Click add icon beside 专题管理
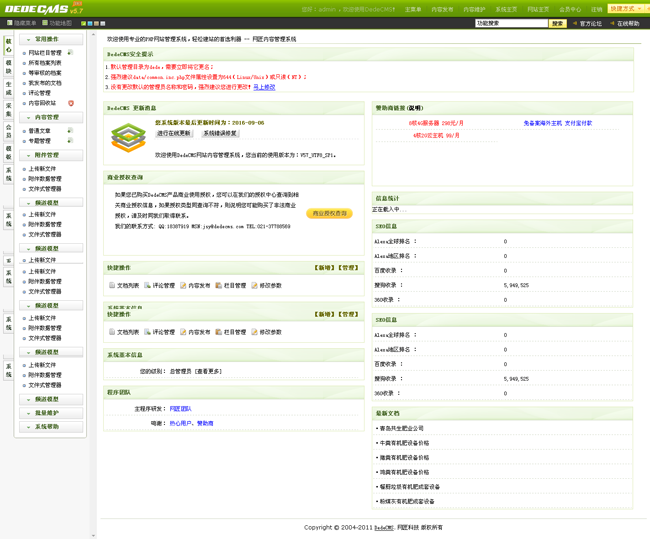Screen dimensions: 650x539 tap(70, 141)
